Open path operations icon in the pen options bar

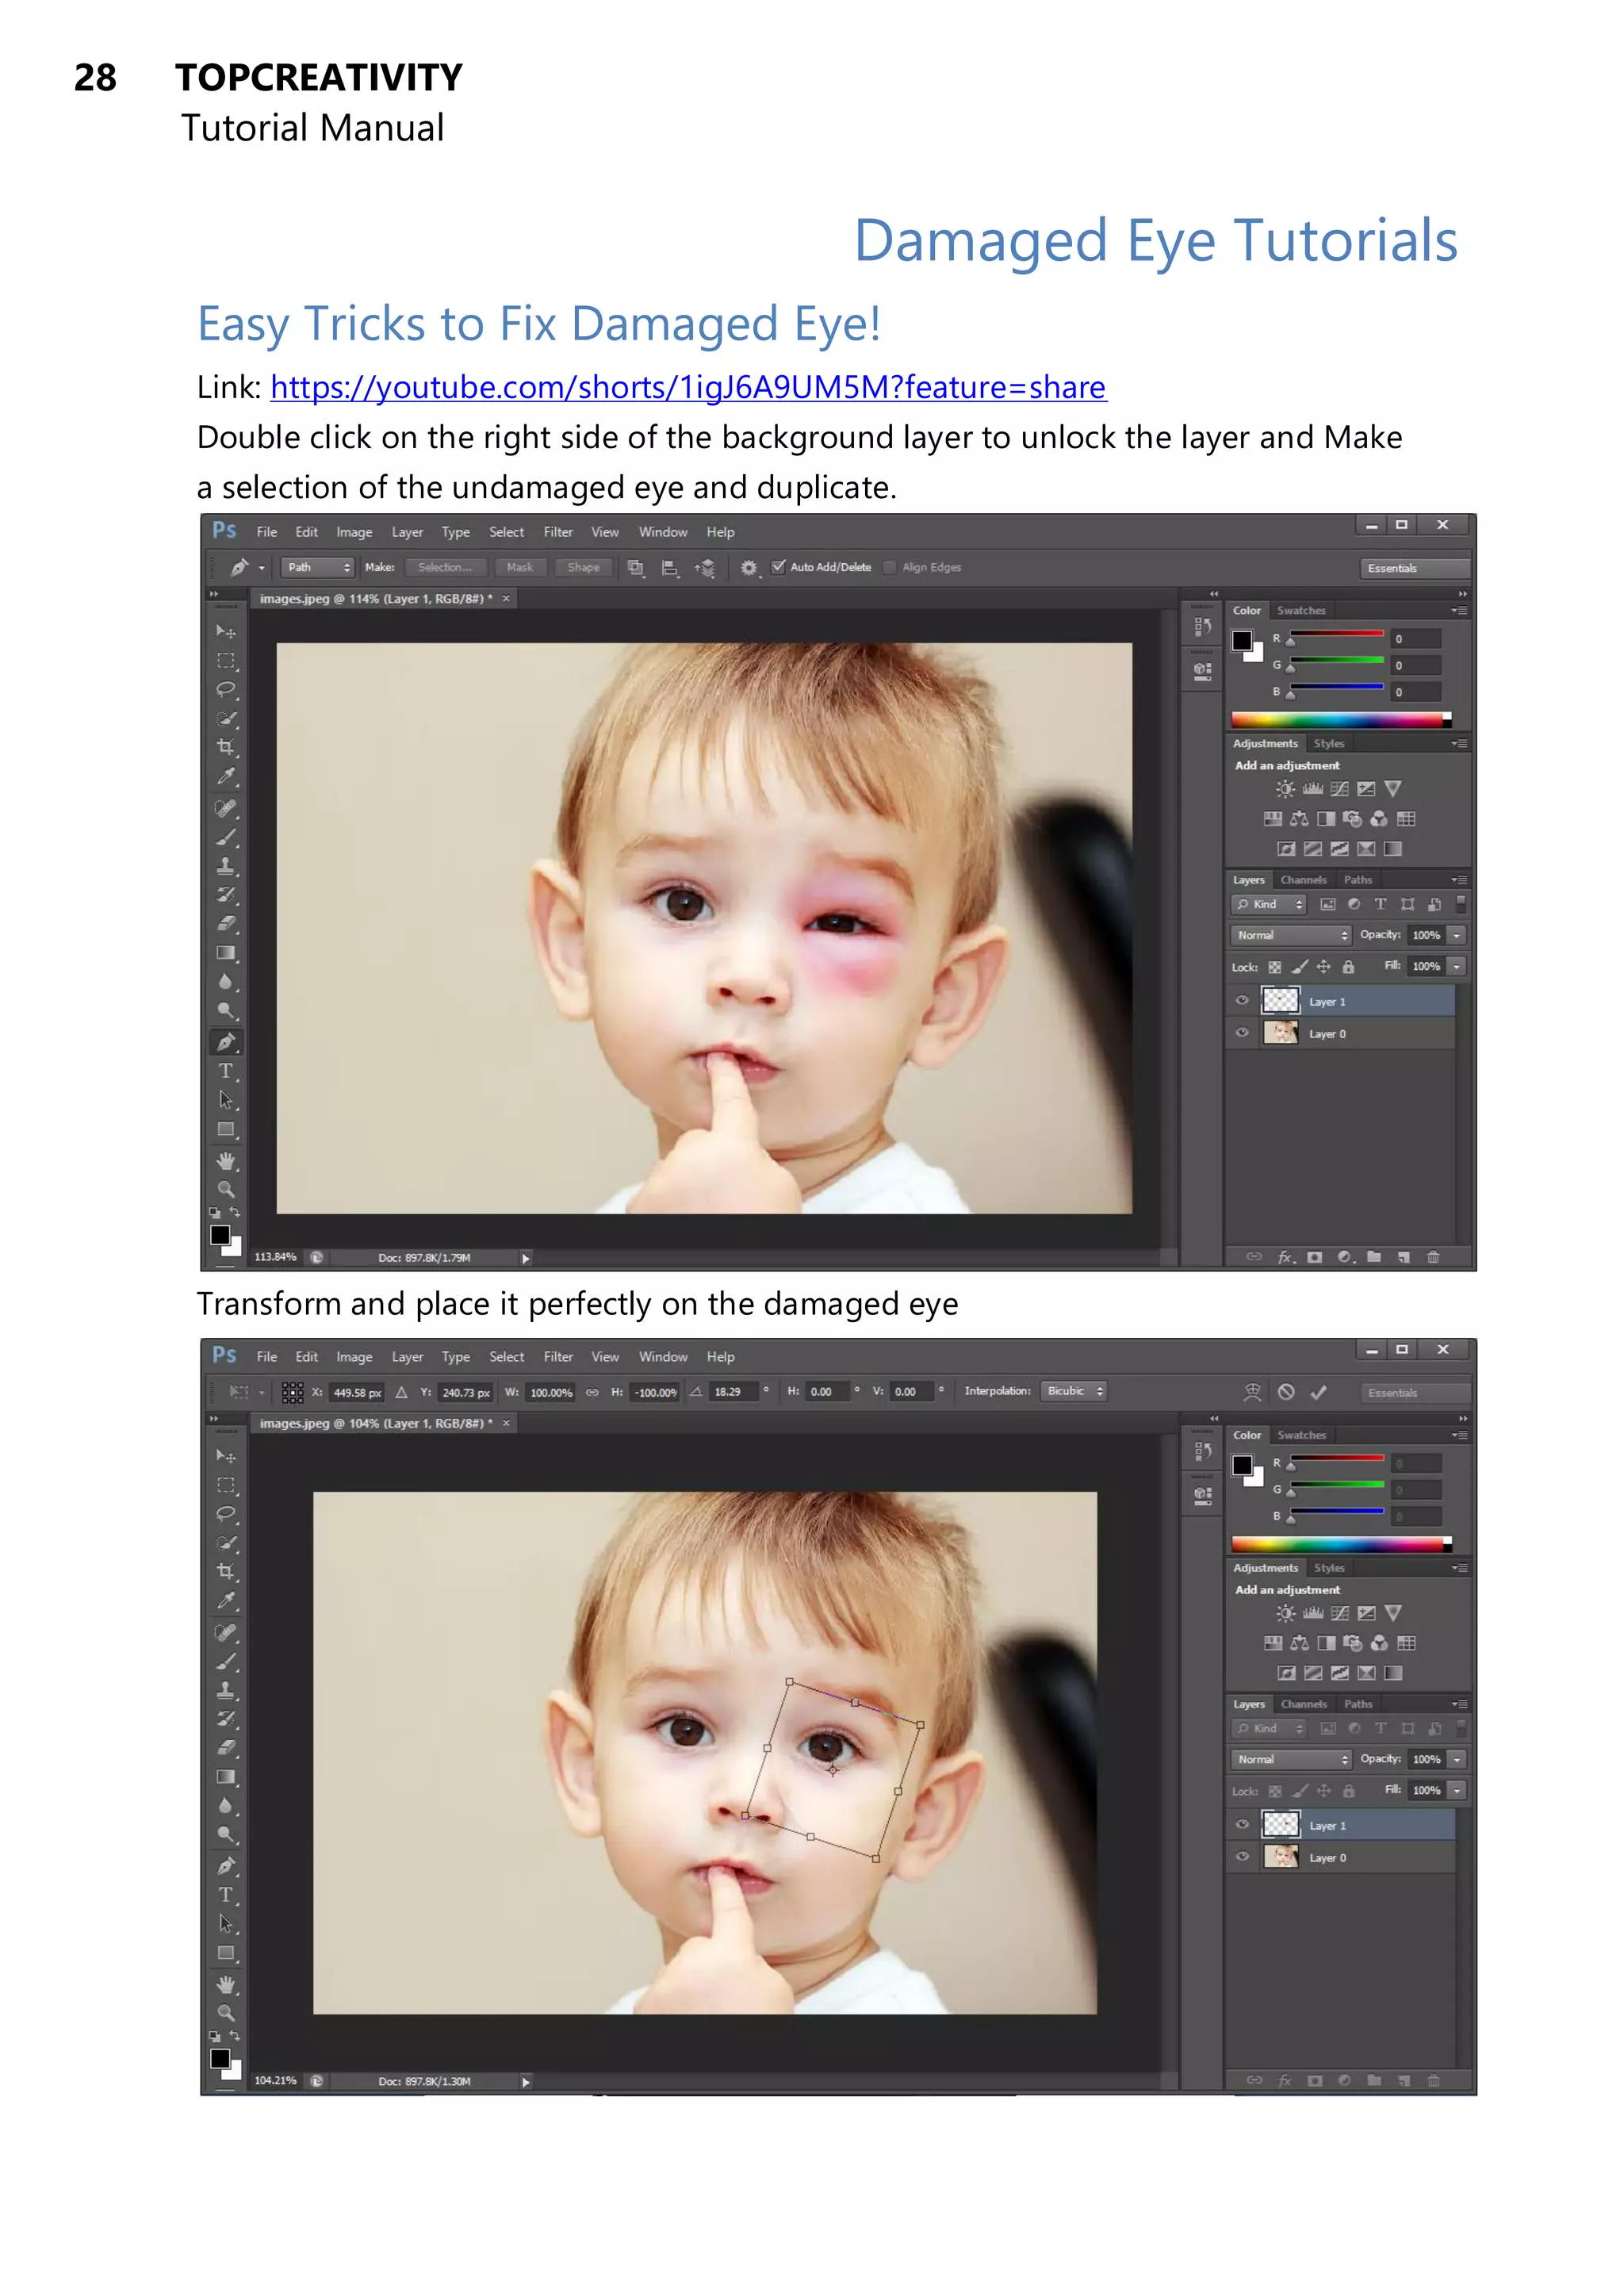coord(635,568)
